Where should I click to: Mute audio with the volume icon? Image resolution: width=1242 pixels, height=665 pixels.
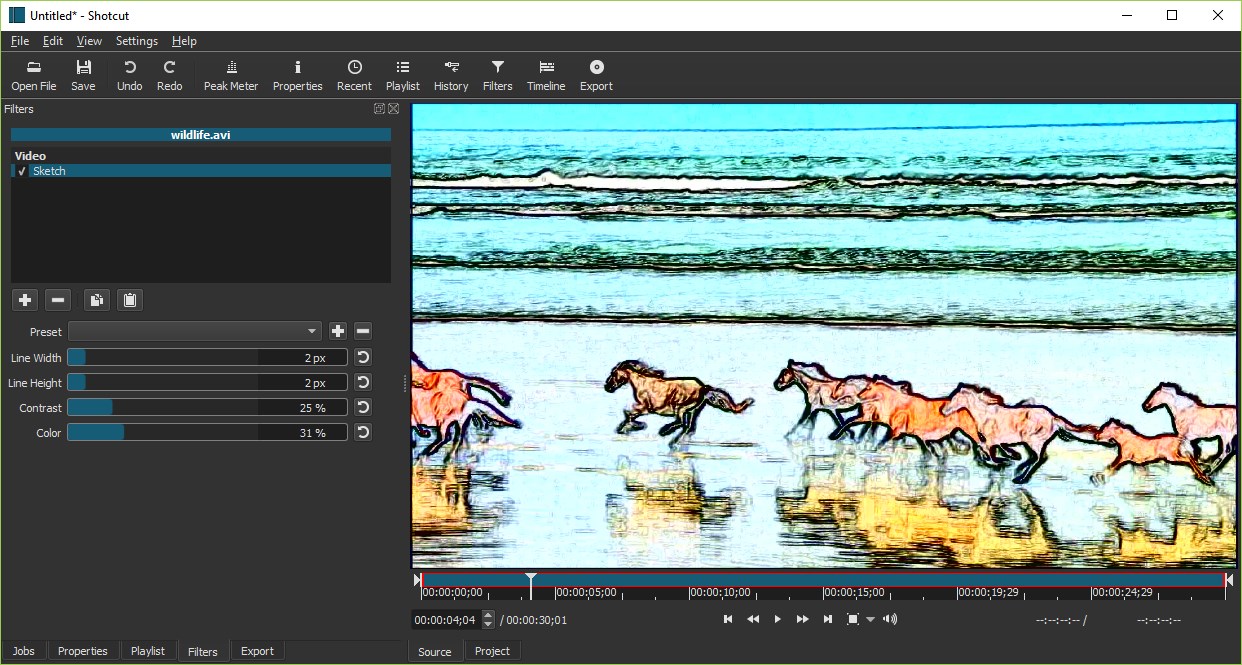pyautogui.click(x=889, y=618)
